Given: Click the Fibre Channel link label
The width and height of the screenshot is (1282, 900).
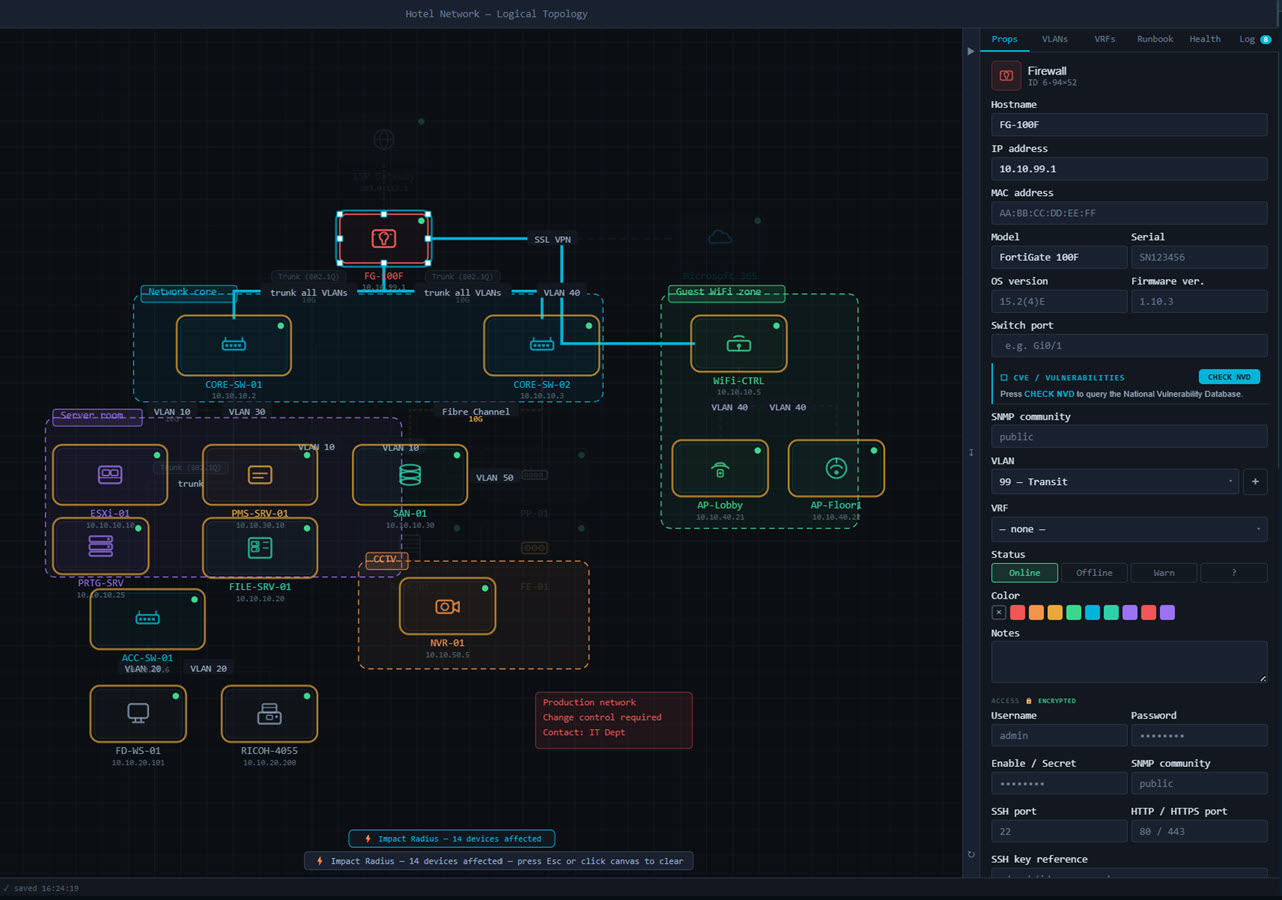Looking at the screenshot, I should tap(476, 411).
